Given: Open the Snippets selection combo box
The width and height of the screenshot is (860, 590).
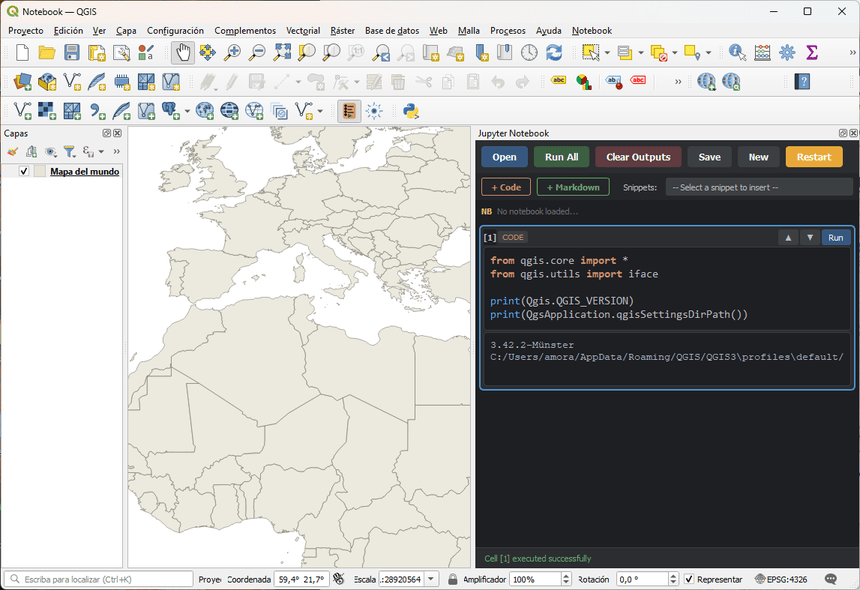Looking at the screenshot, I should pyautogui.click(x=759, y=188).
